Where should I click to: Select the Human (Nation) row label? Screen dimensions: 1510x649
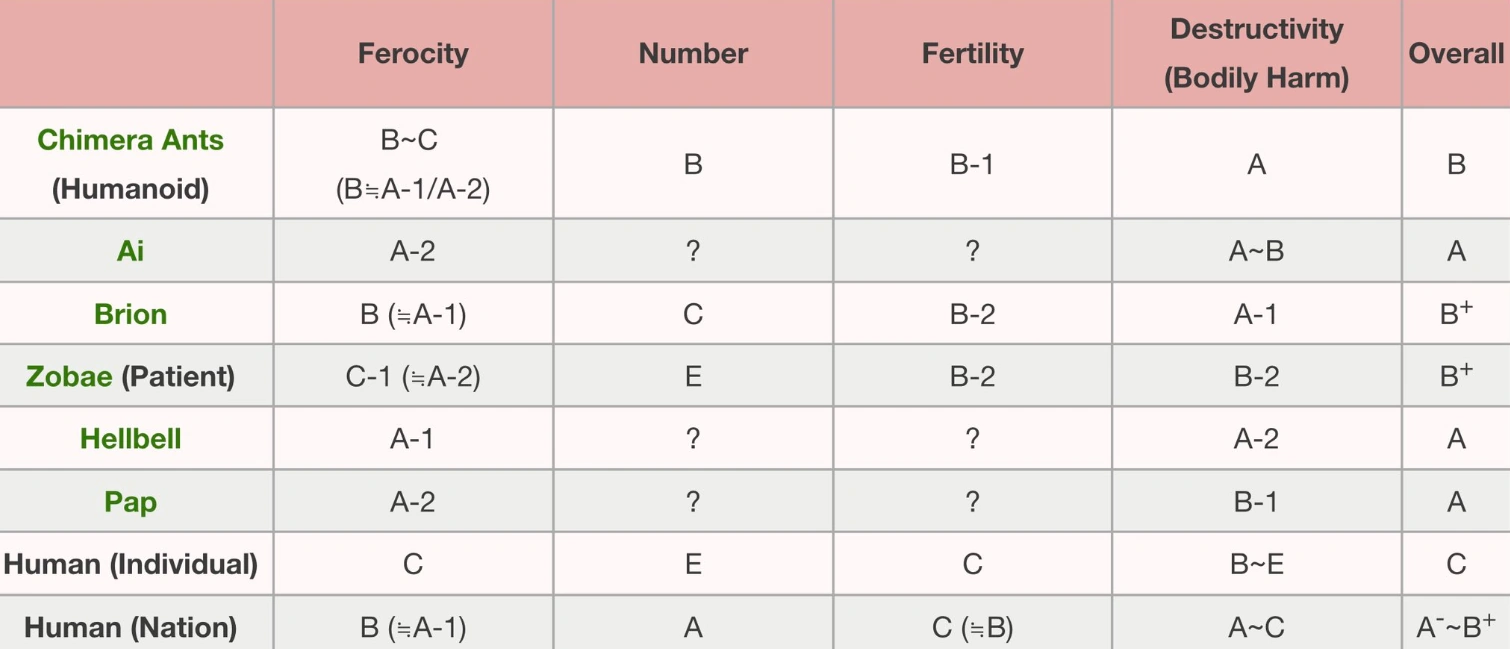point(131,627)
